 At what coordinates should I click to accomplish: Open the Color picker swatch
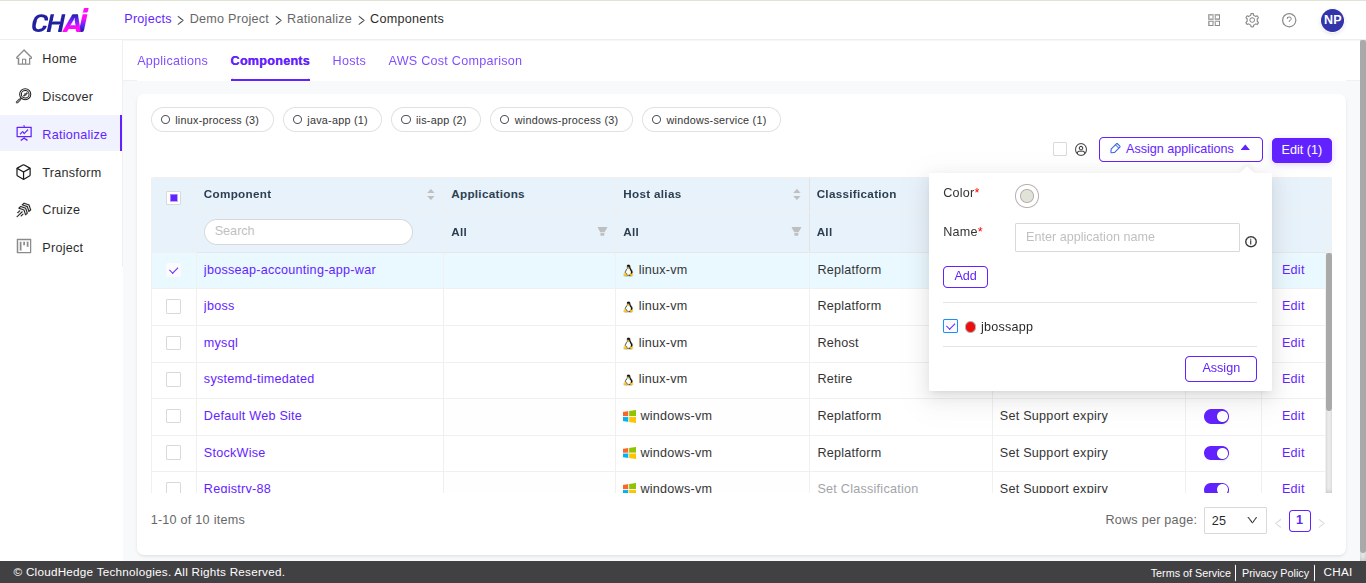pos(1026,196)
